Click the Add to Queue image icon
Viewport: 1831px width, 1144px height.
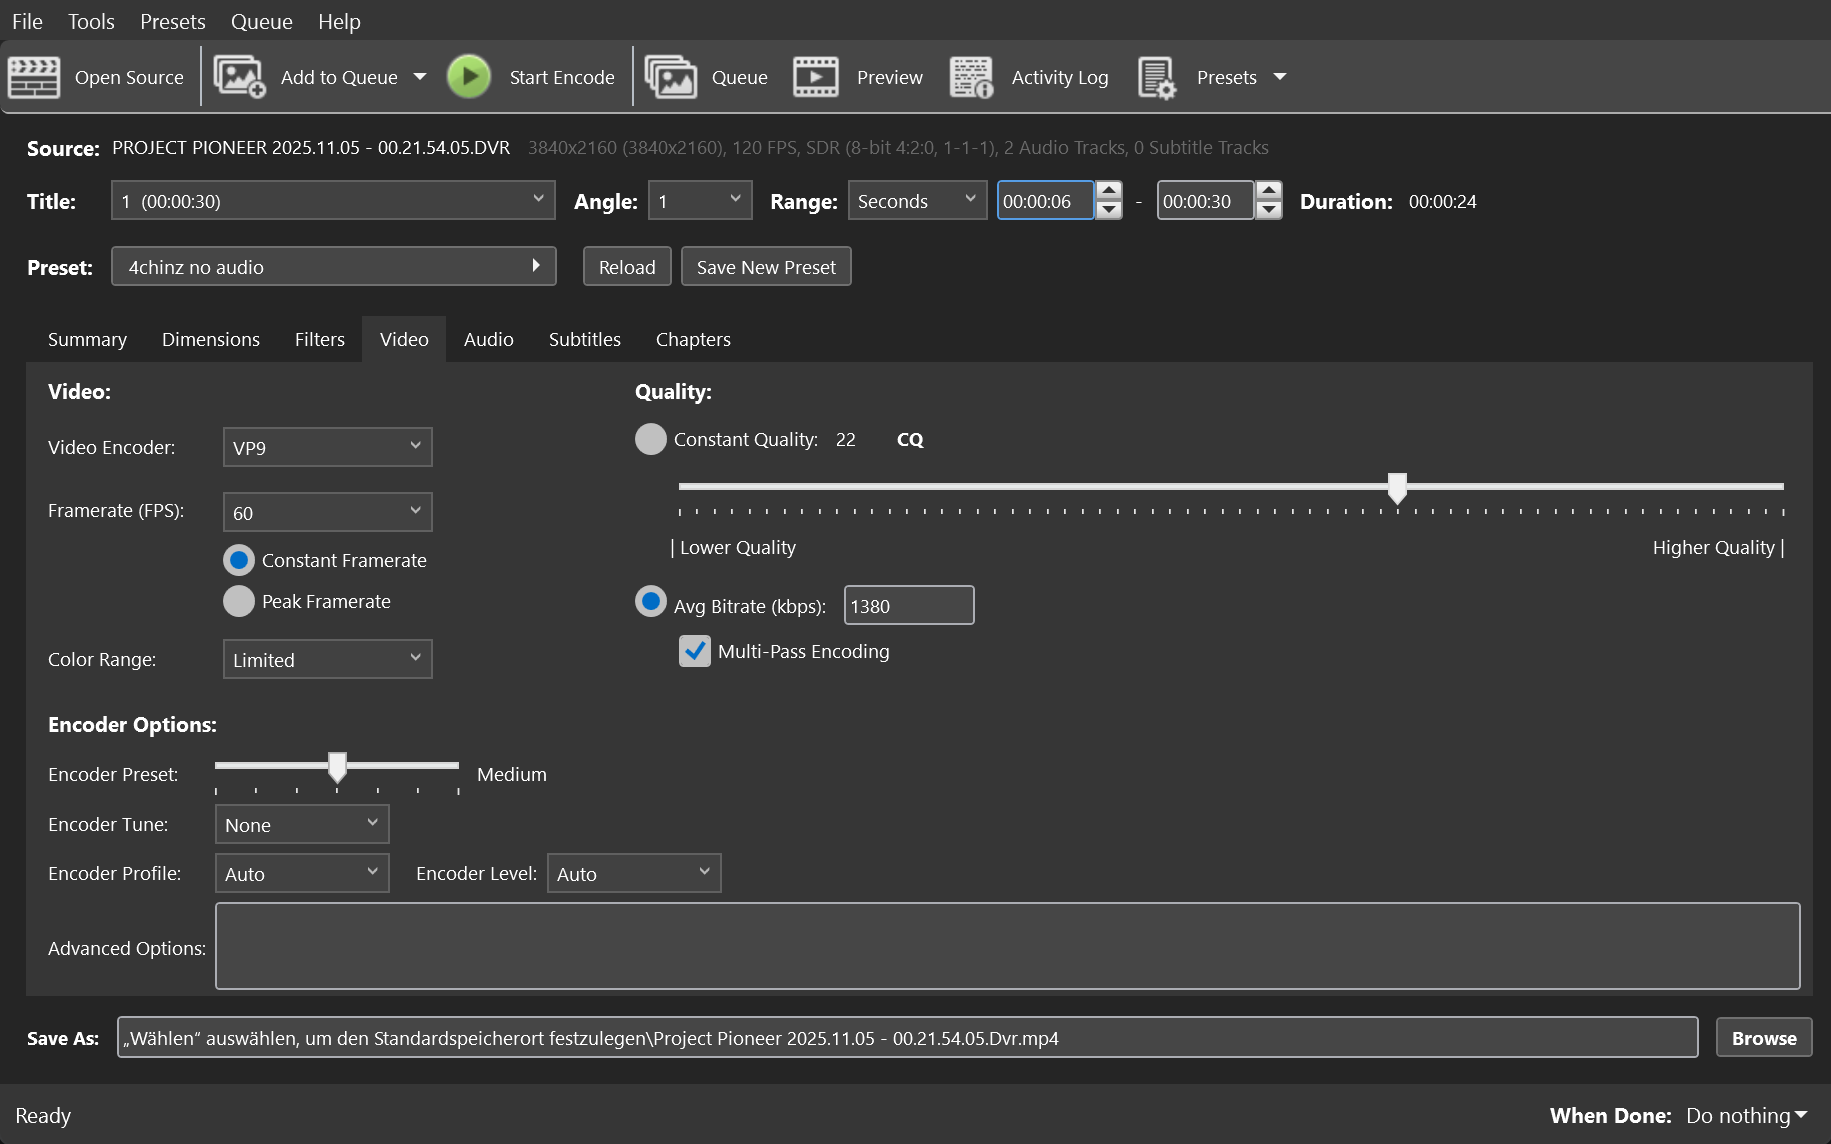[x=239, y=77]
